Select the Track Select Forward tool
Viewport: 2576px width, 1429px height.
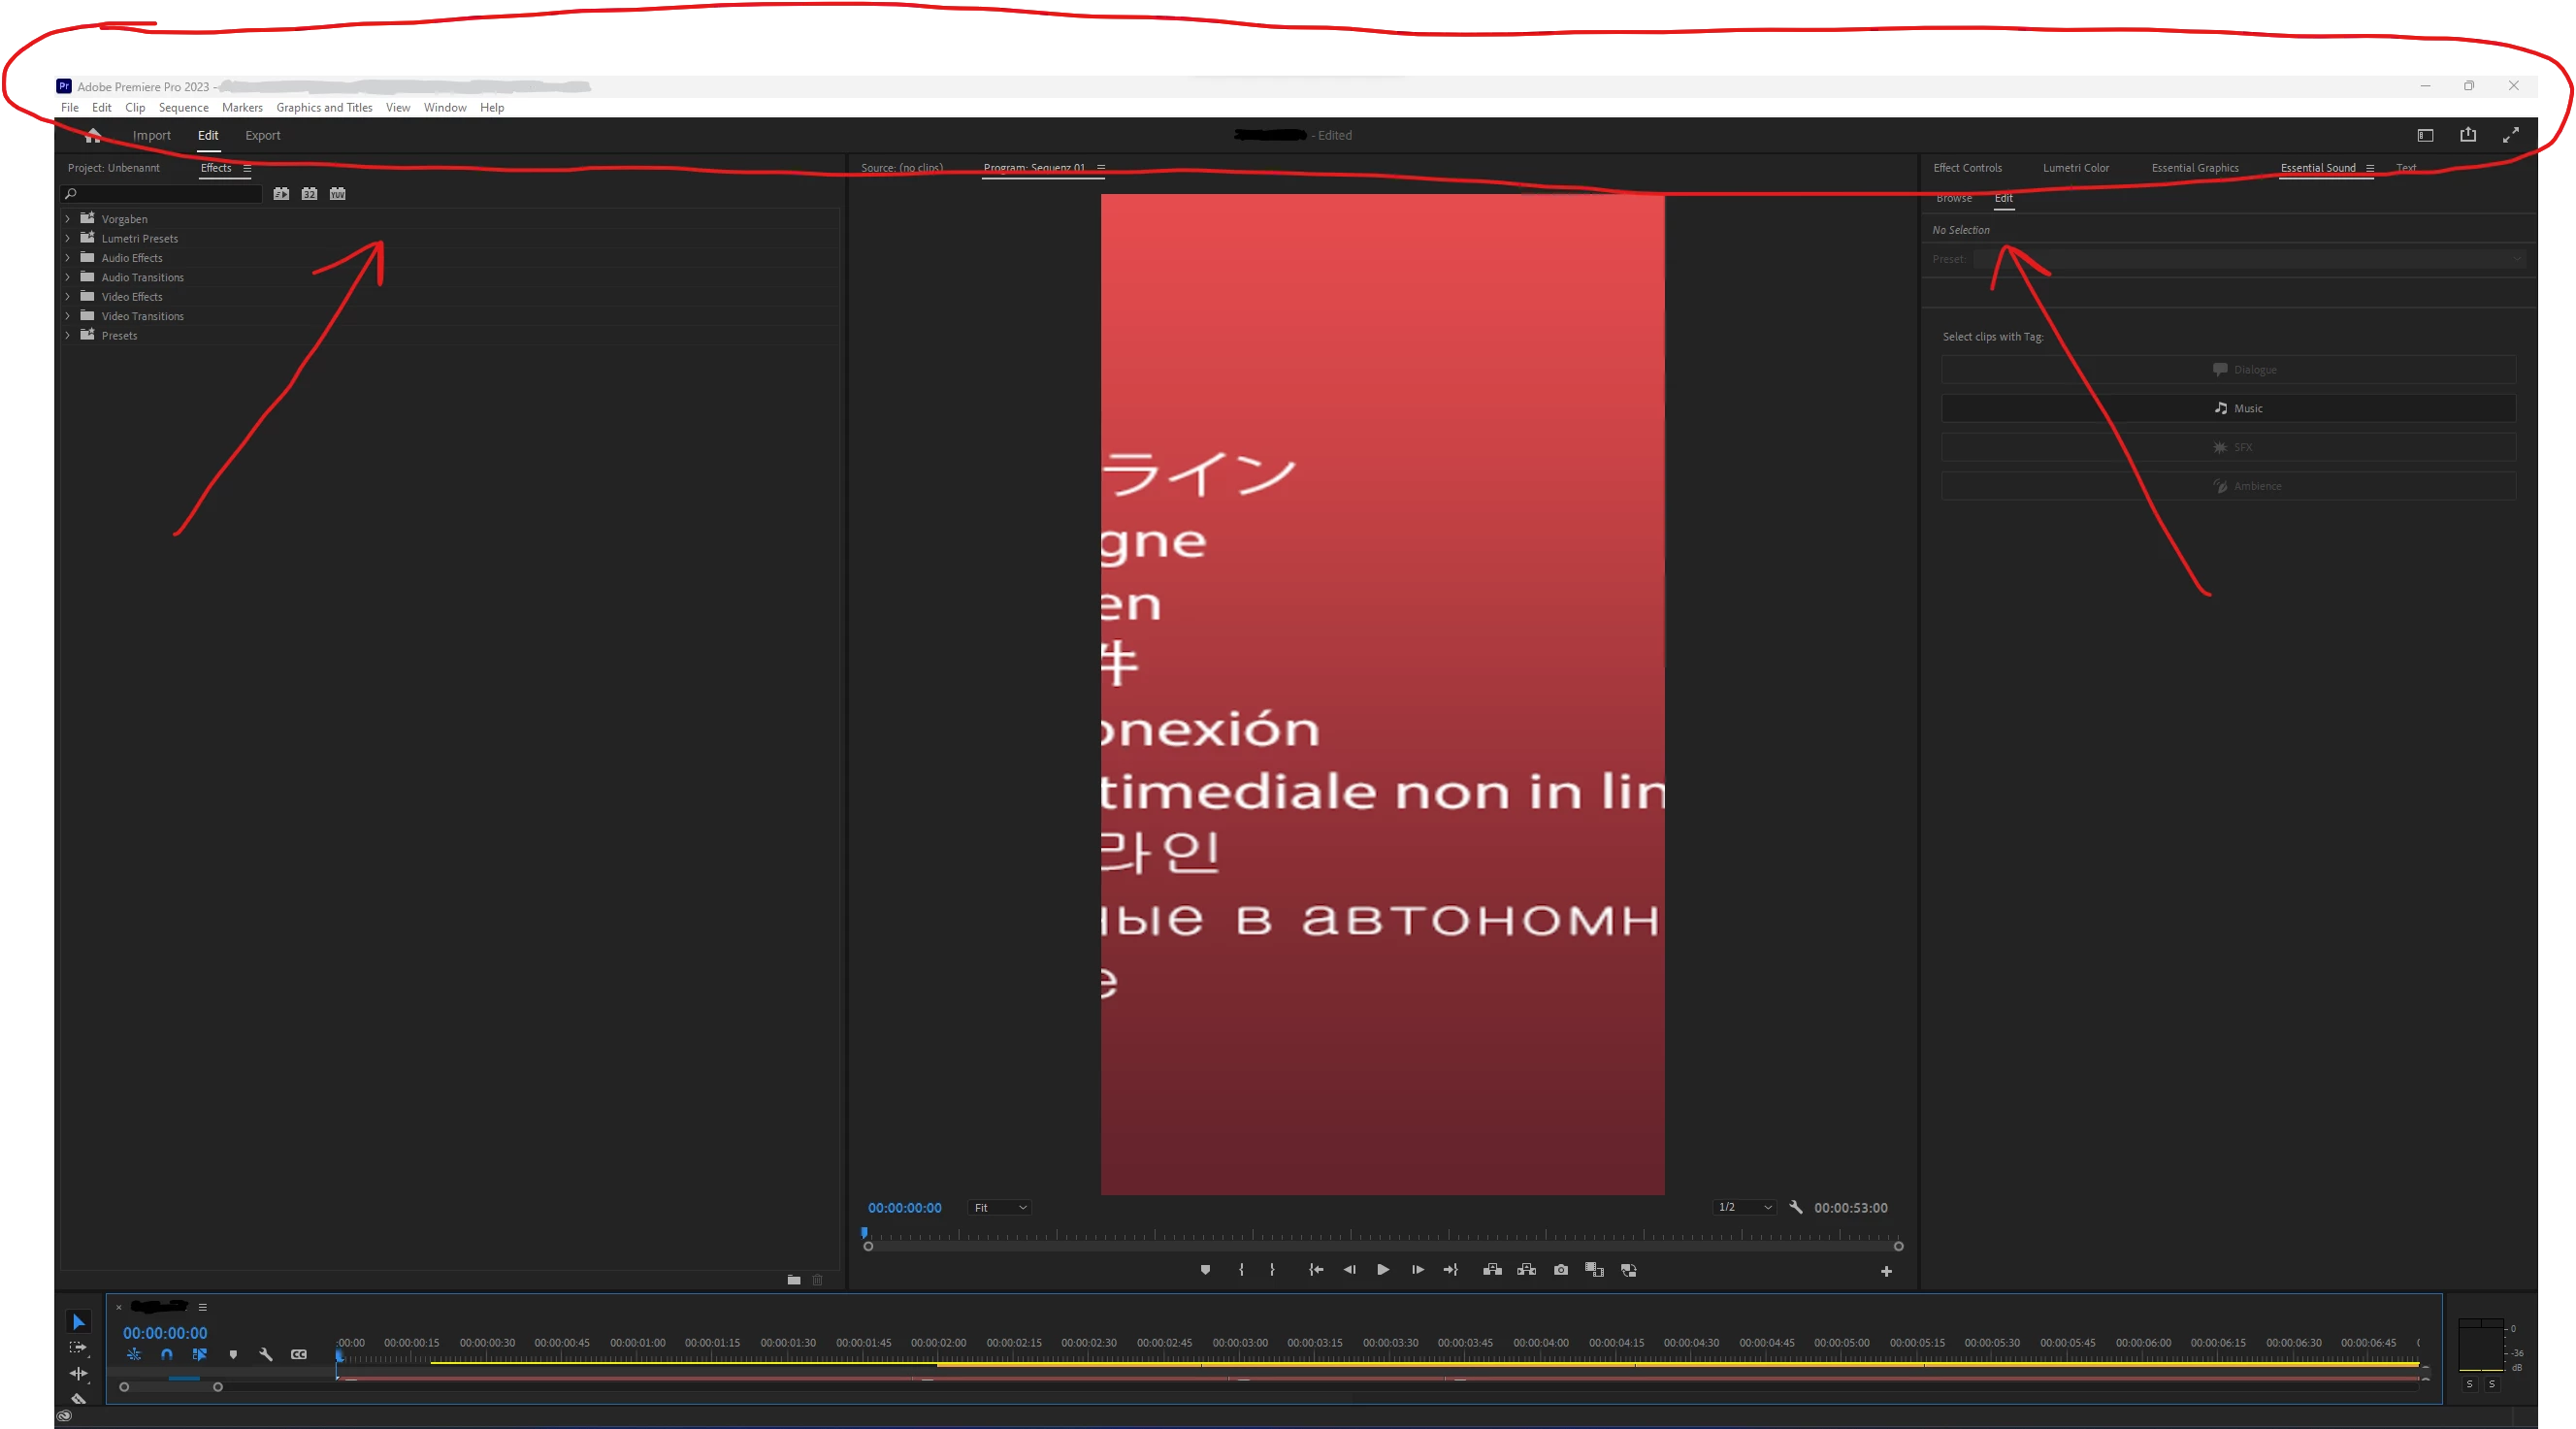click(x=78, y=1348)
